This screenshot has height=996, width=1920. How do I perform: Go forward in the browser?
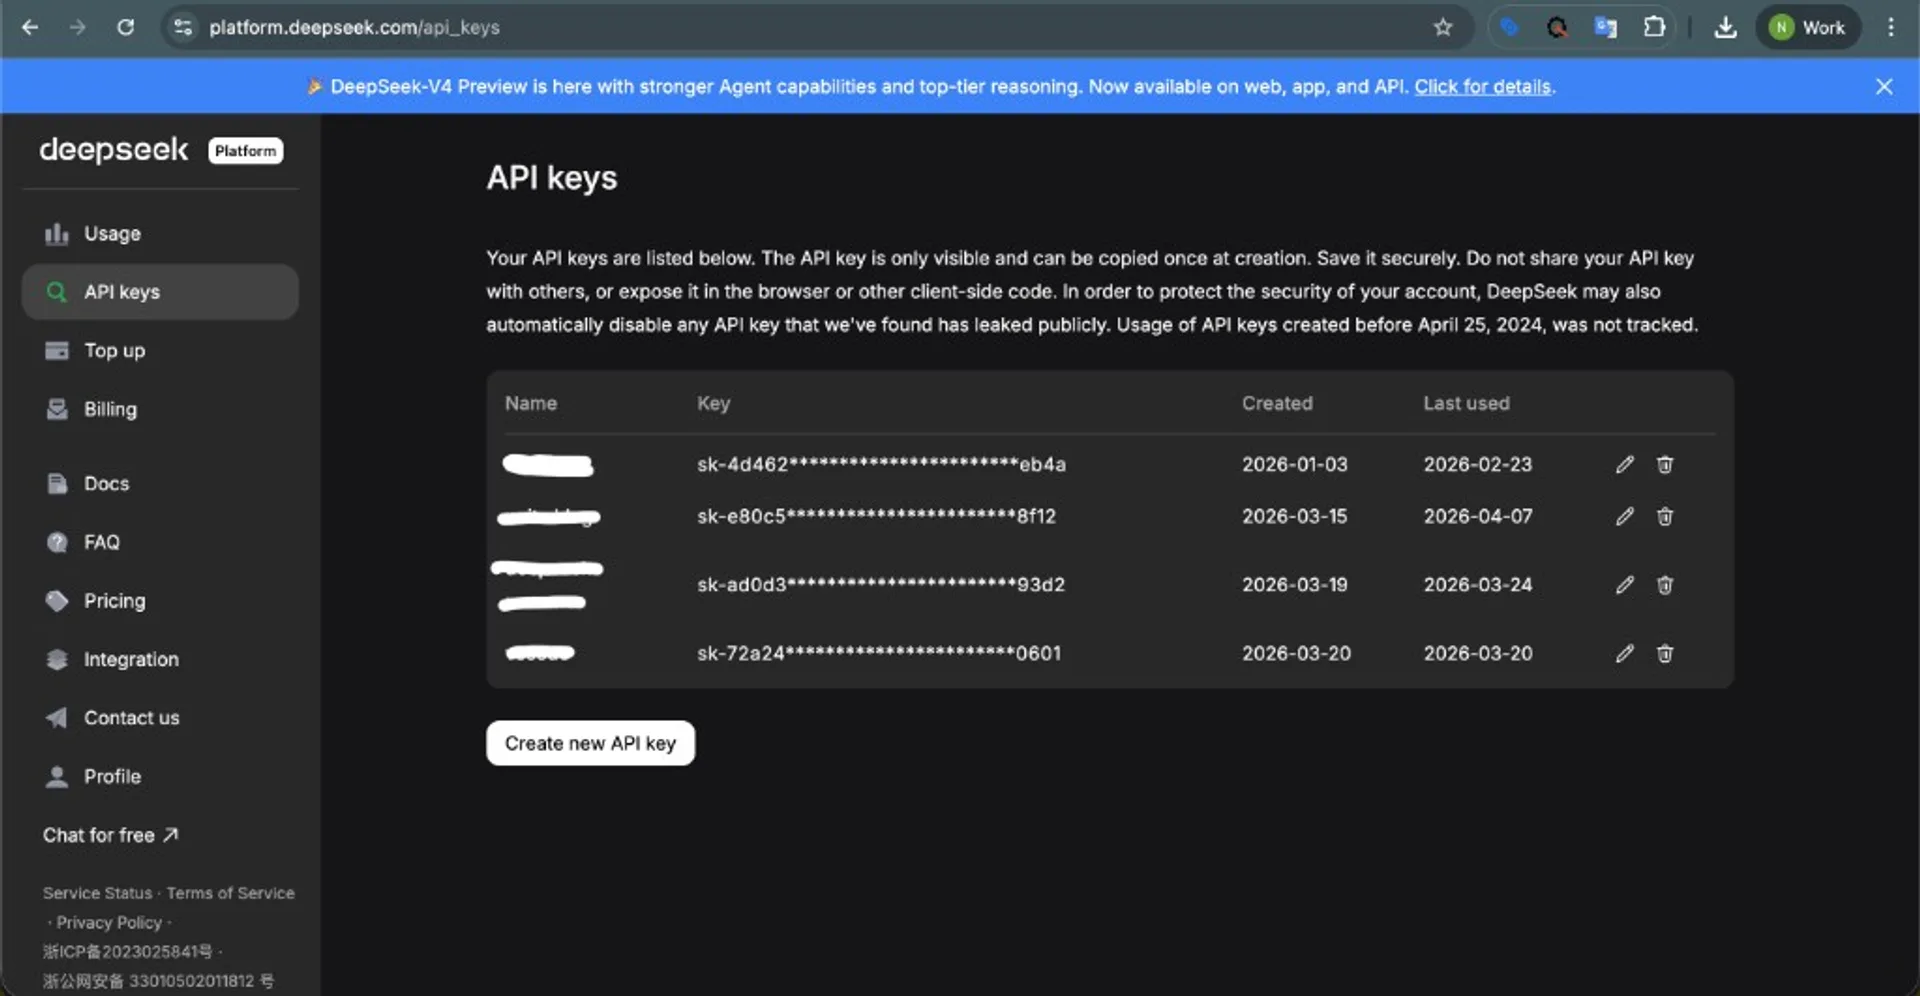[77, 27]
